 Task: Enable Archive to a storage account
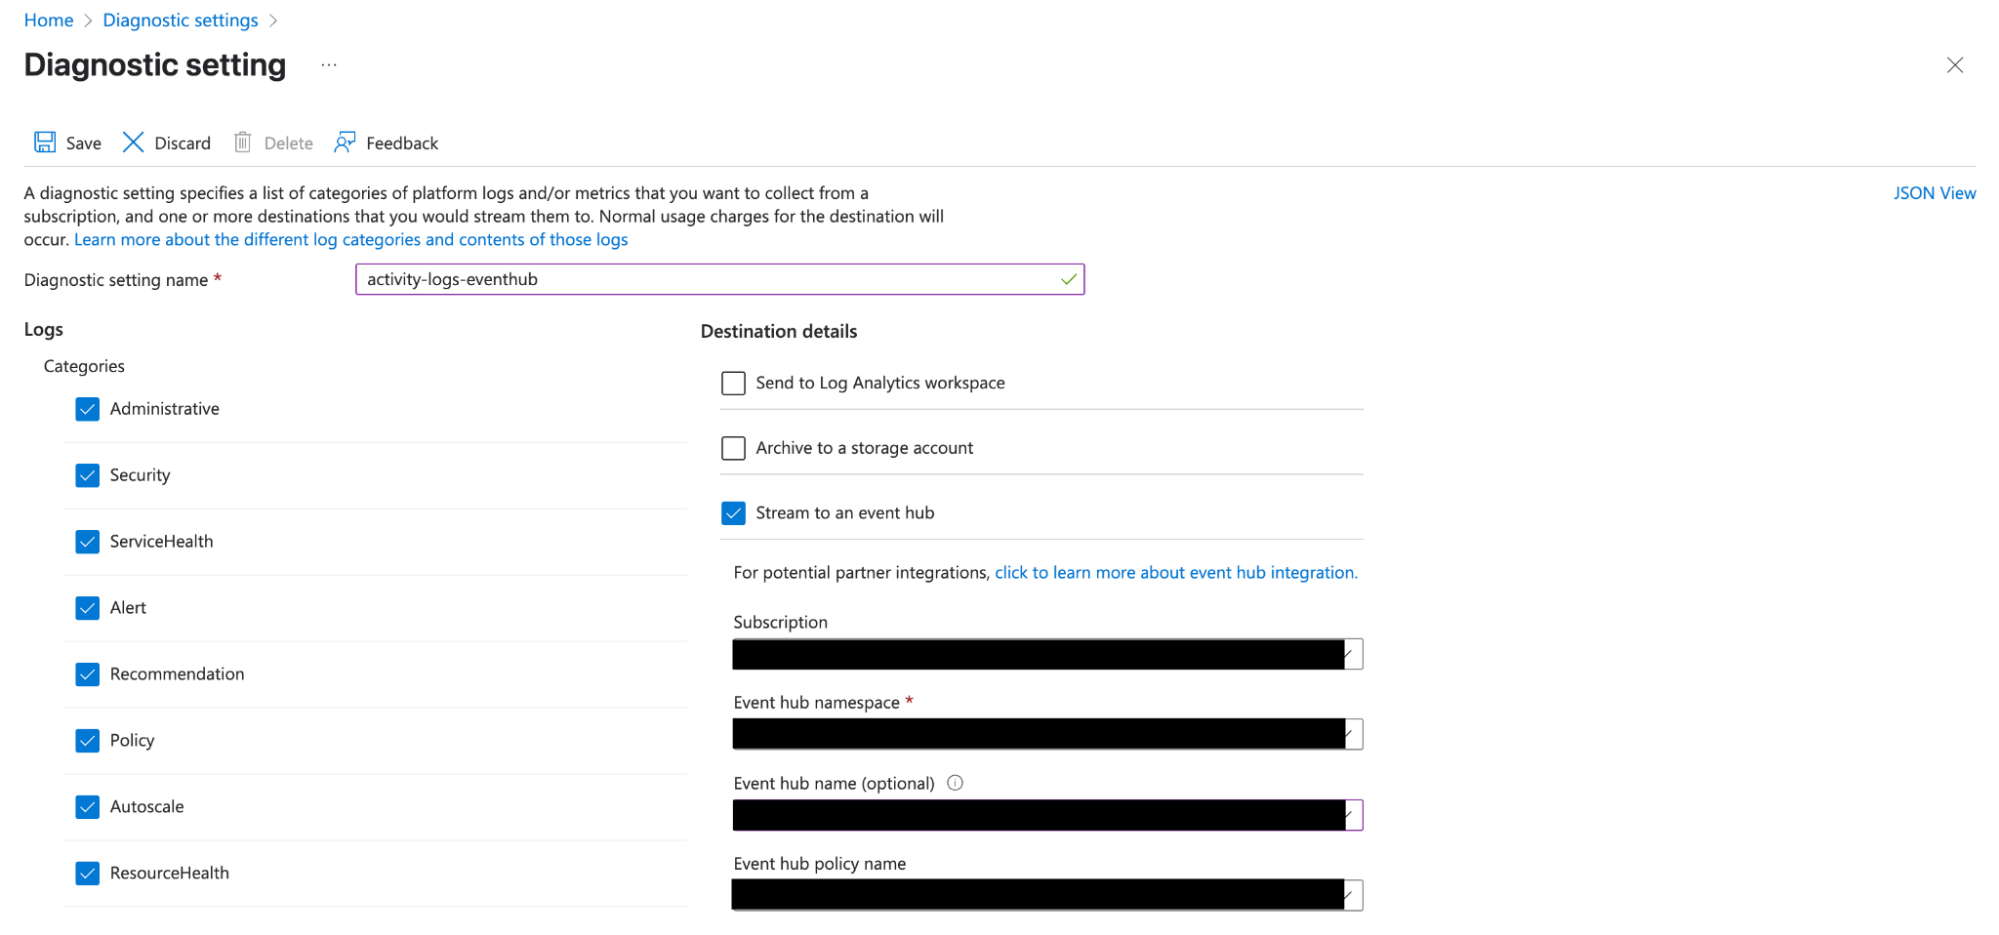(x=733, y=448)
